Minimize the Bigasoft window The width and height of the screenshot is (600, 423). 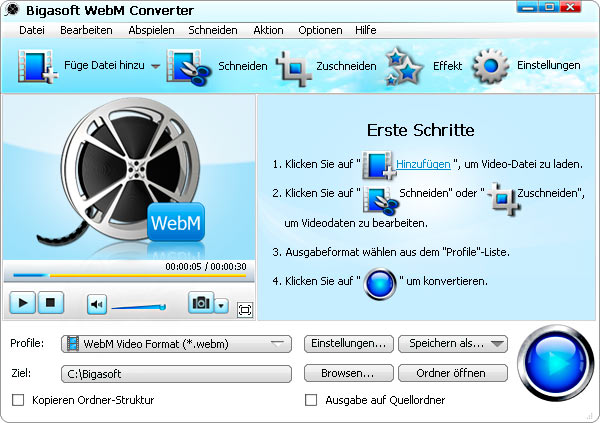[x=527, y=7]
